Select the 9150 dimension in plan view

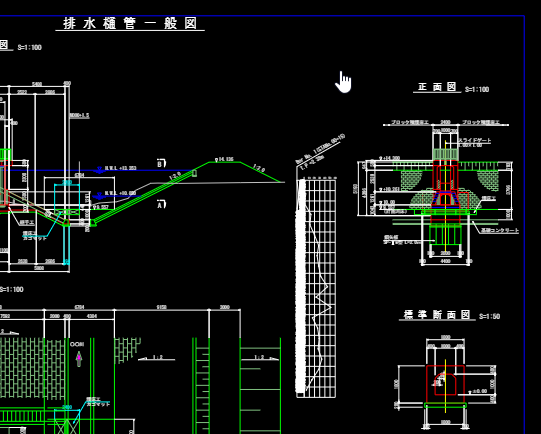coord(161,307)
